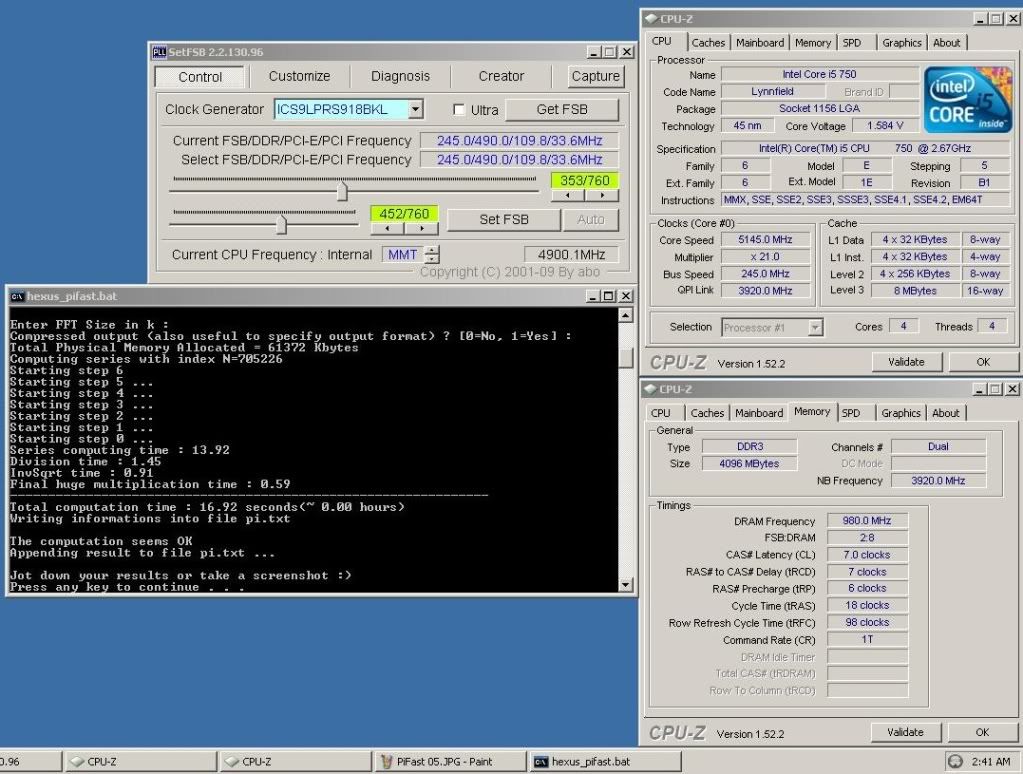Select the SPD tab in the top CPU-Z window

pos(851,42)
